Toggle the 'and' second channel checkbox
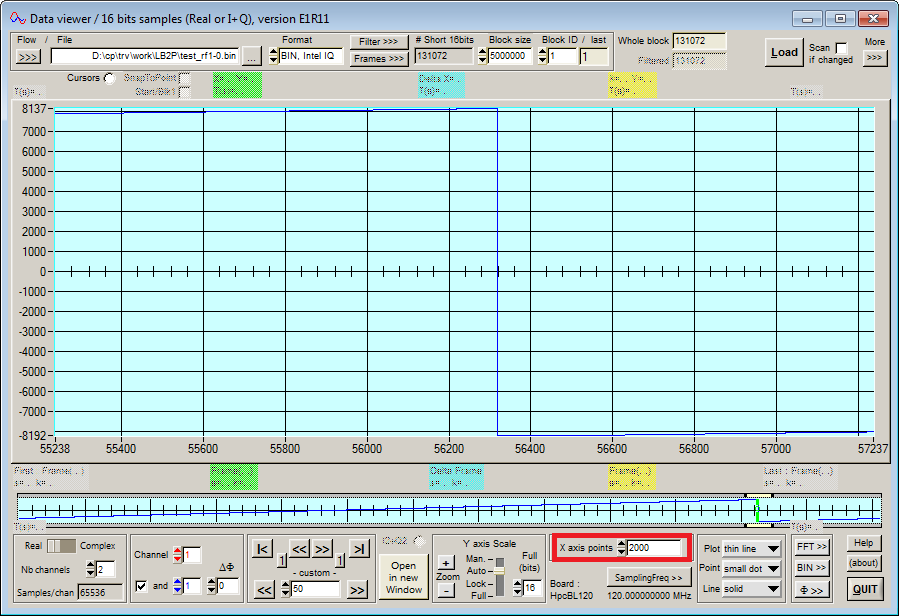Viewport: 899px width, 616px height. pyautogui.click(x=141, y=586)
